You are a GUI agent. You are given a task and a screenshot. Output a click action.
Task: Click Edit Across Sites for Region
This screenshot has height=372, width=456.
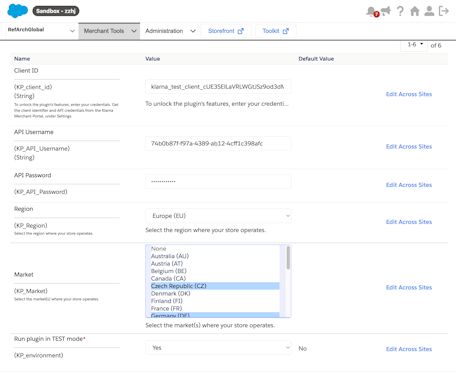pyautogui.click(x=409, y=222)
